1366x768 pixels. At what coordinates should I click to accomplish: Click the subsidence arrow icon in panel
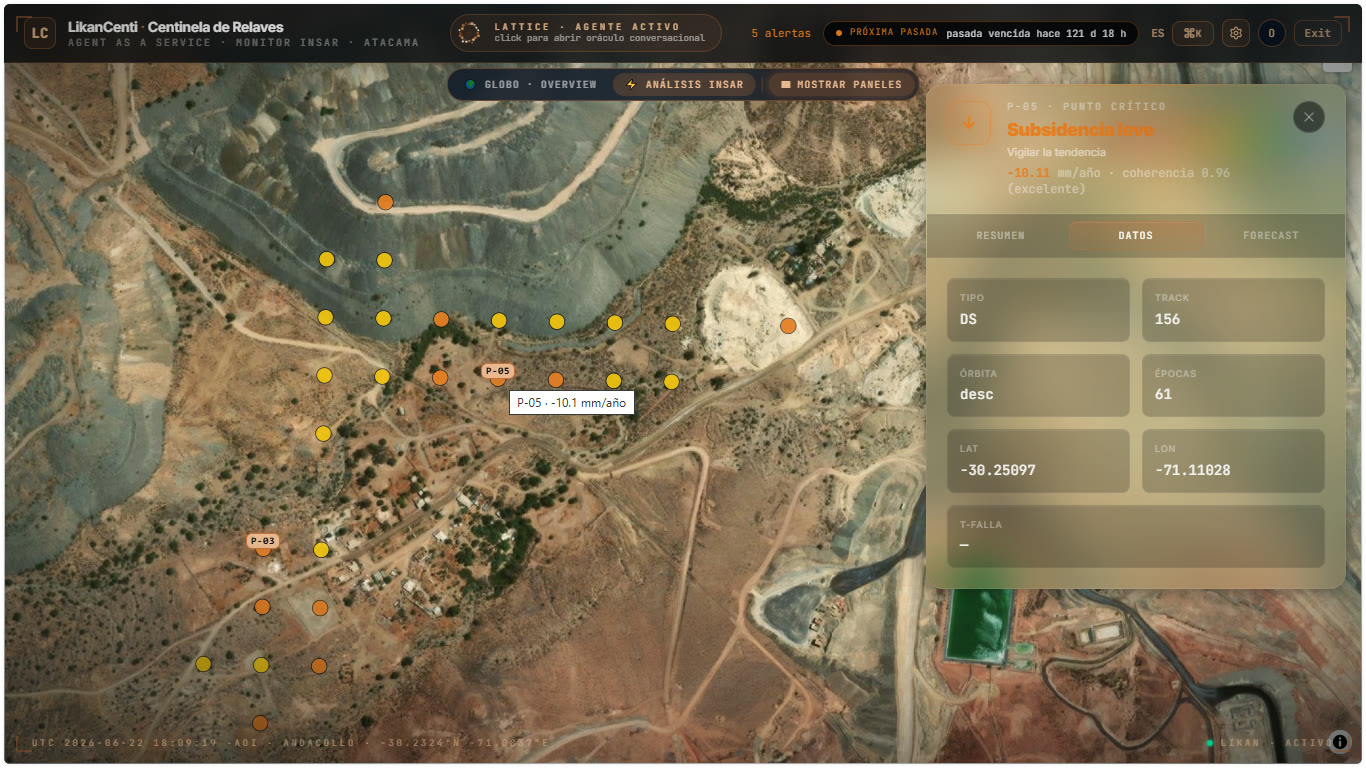click(968, 123)
